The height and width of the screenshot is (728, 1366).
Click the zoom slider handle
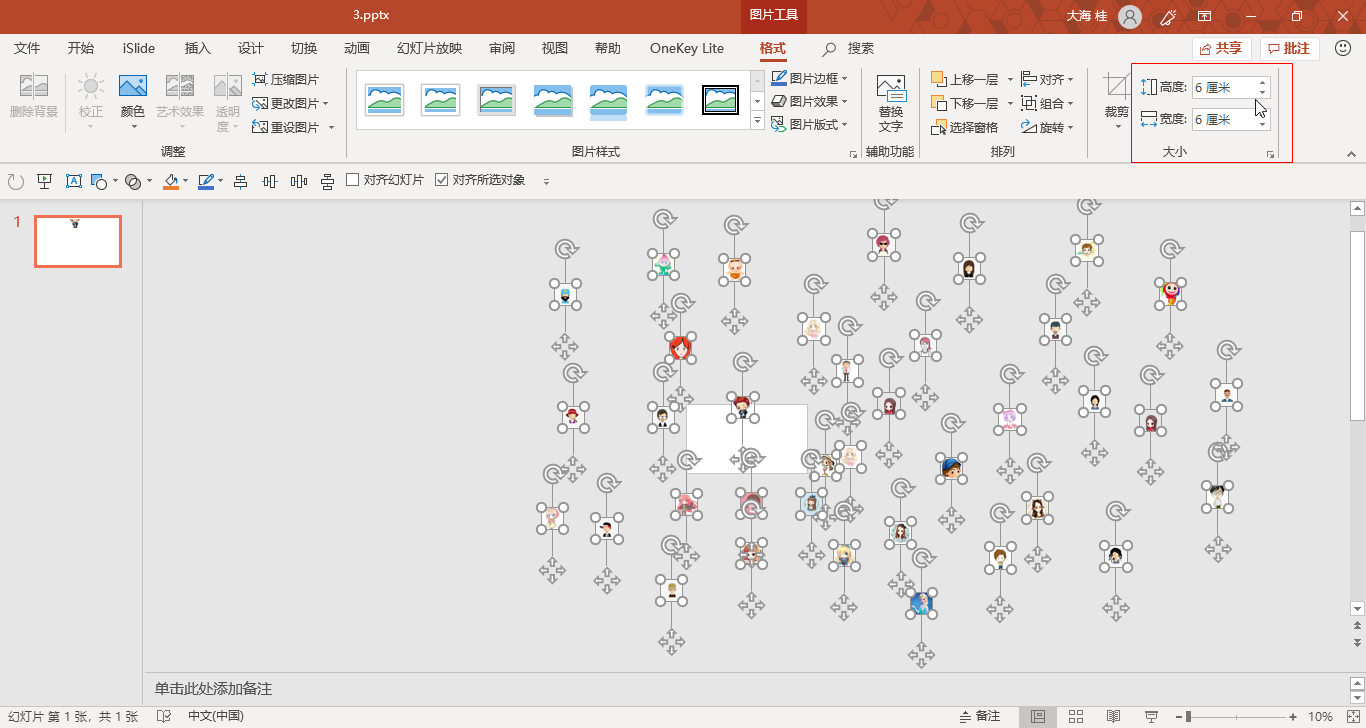1189,716
